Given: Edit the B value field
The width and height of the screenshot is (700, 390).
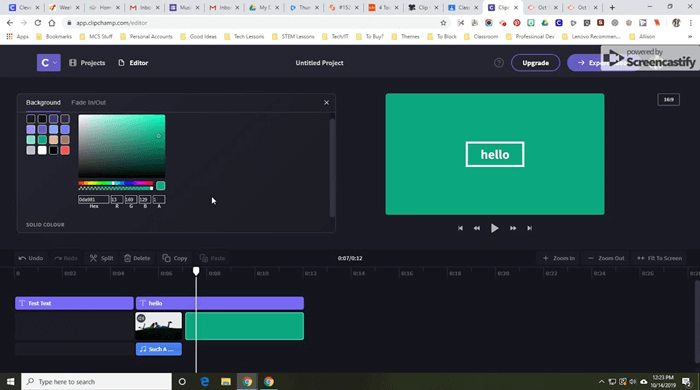Looking at the screenshot, I should click(145, 199).
